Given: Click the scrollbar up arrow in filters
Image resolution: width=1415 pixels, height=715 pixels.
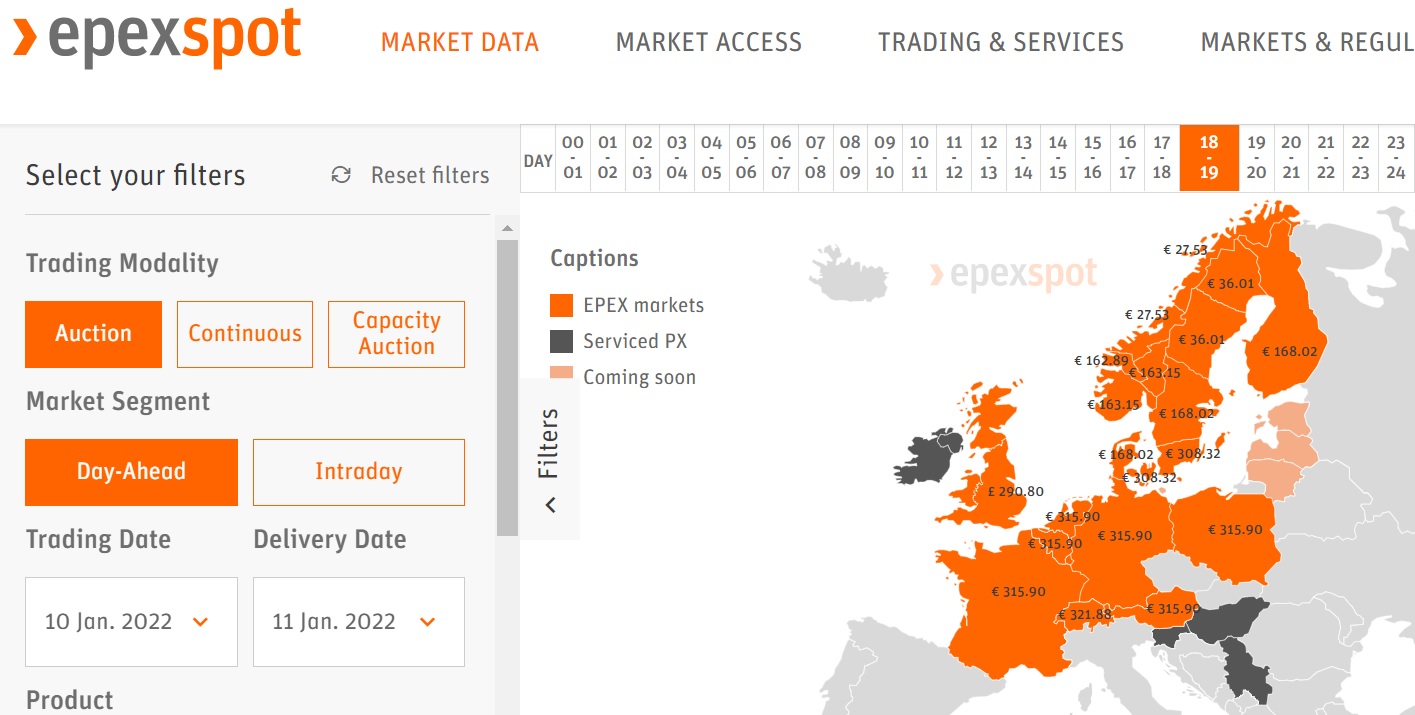Looking at the screenshot, I should [507, 229].
